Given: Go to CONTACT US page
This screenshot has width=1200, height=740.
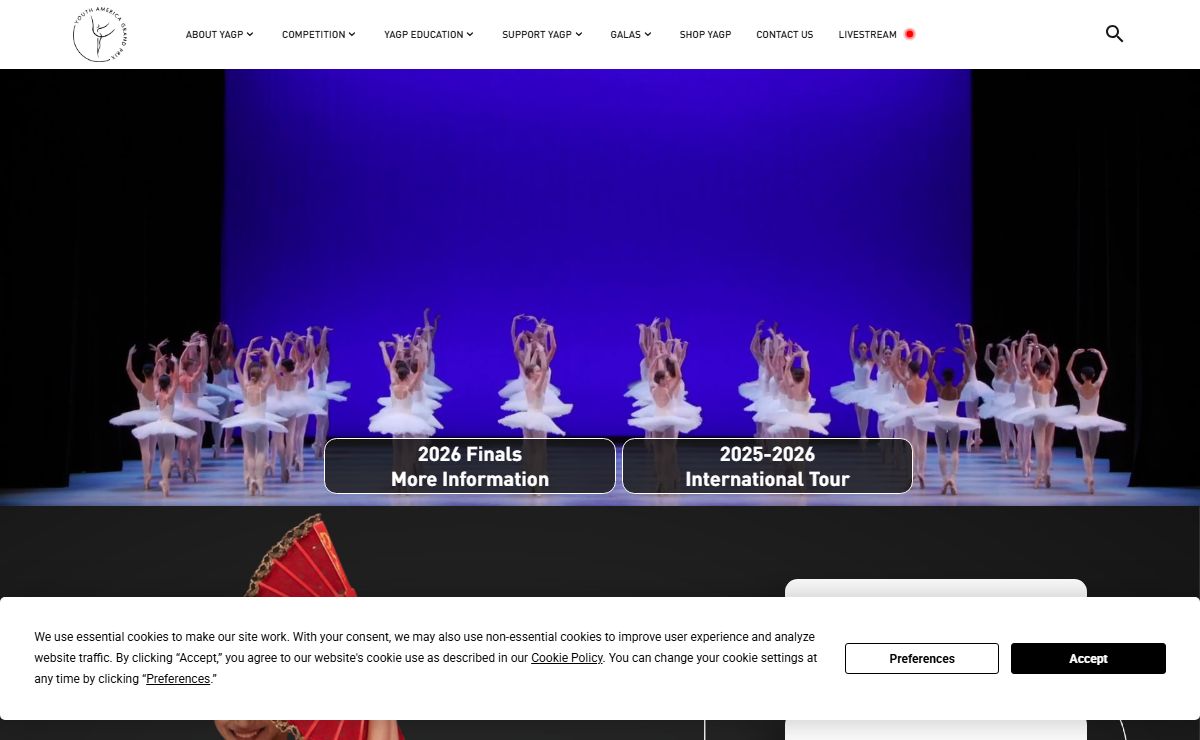Looking at the screenshot, I should click(x=785, y=34).
